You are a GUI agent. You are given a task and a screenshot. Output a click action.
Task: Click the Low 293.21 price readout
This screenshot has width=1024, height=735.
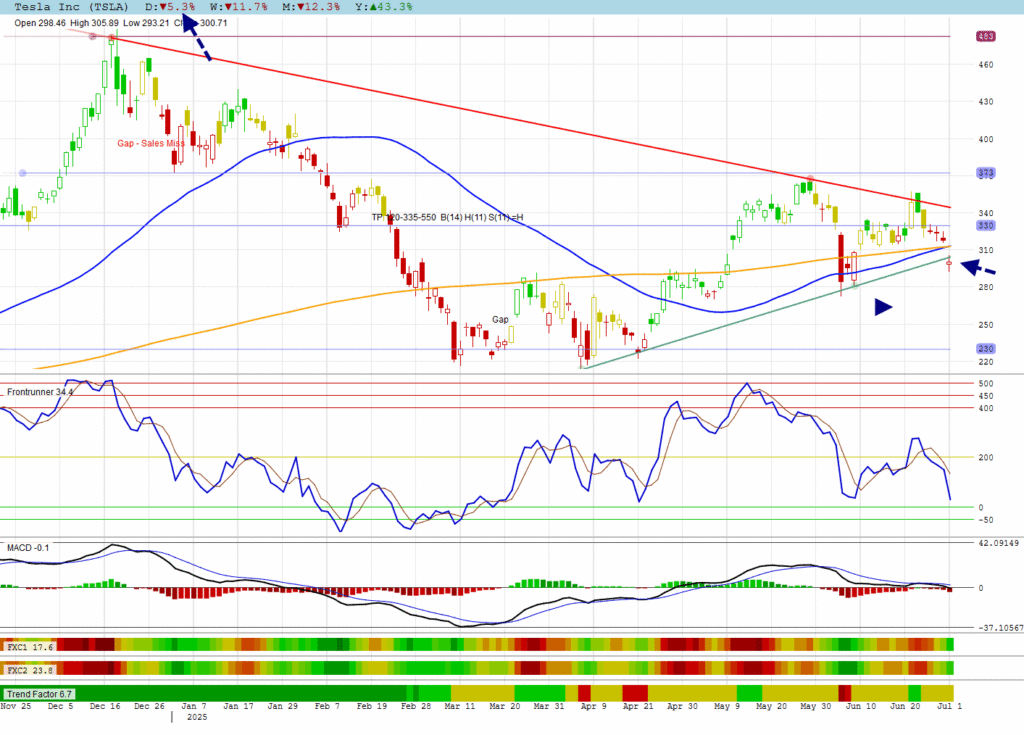(x=146, y=23)
